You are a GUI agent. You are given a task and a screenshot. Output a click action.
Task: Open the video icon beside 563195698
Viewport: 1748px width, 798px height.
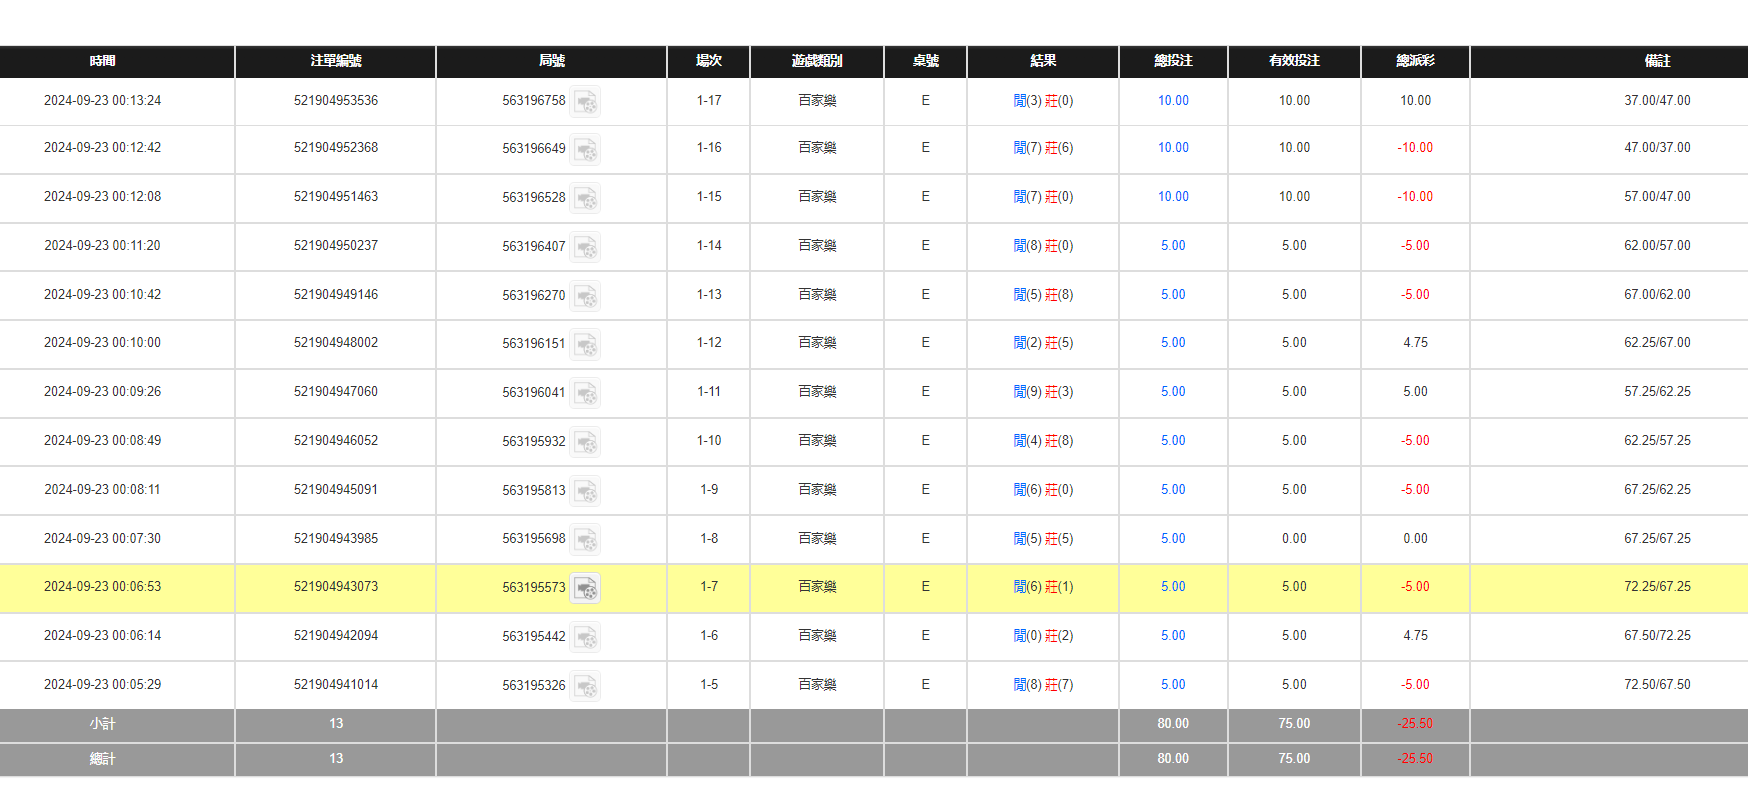[585, 540]
